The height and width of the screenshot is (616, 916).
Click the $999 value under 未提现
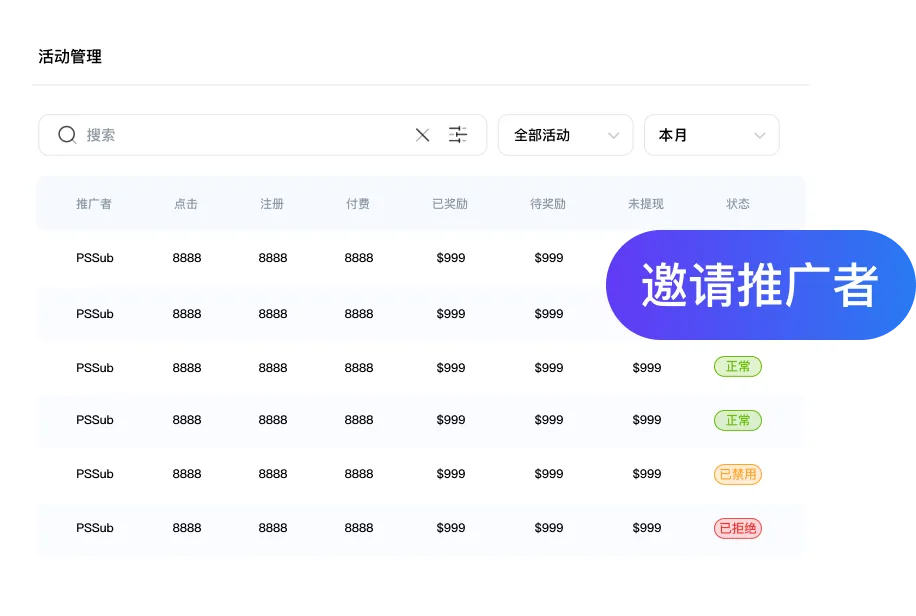646,366
